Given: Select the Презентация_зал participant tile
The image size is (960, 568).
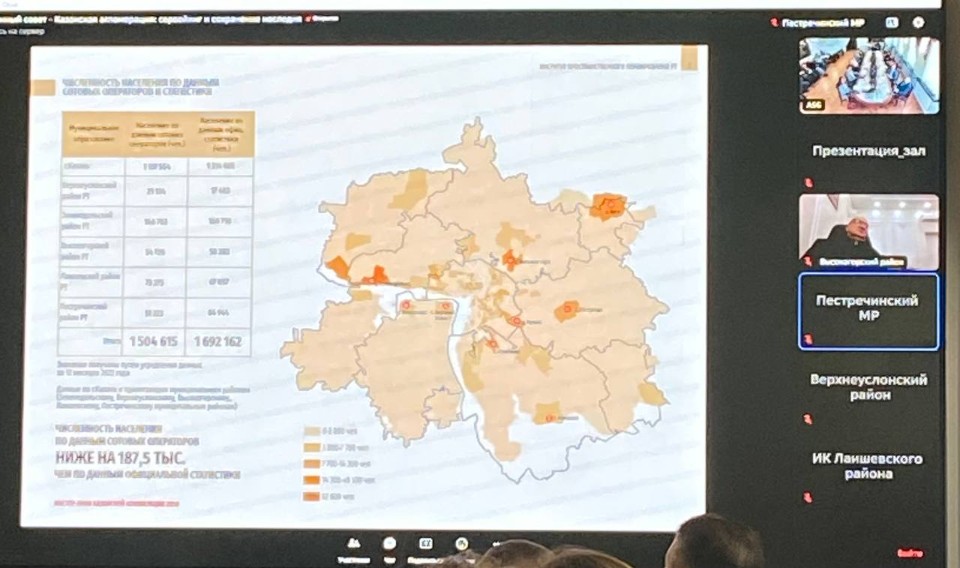Looking at the screenshot, I should [868, 152].
